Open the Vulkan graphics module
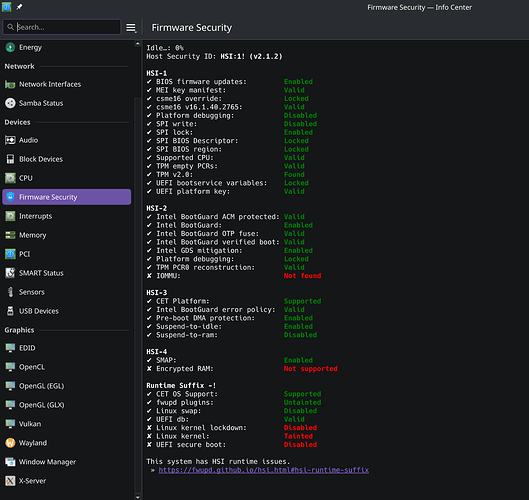 (66, 424)
